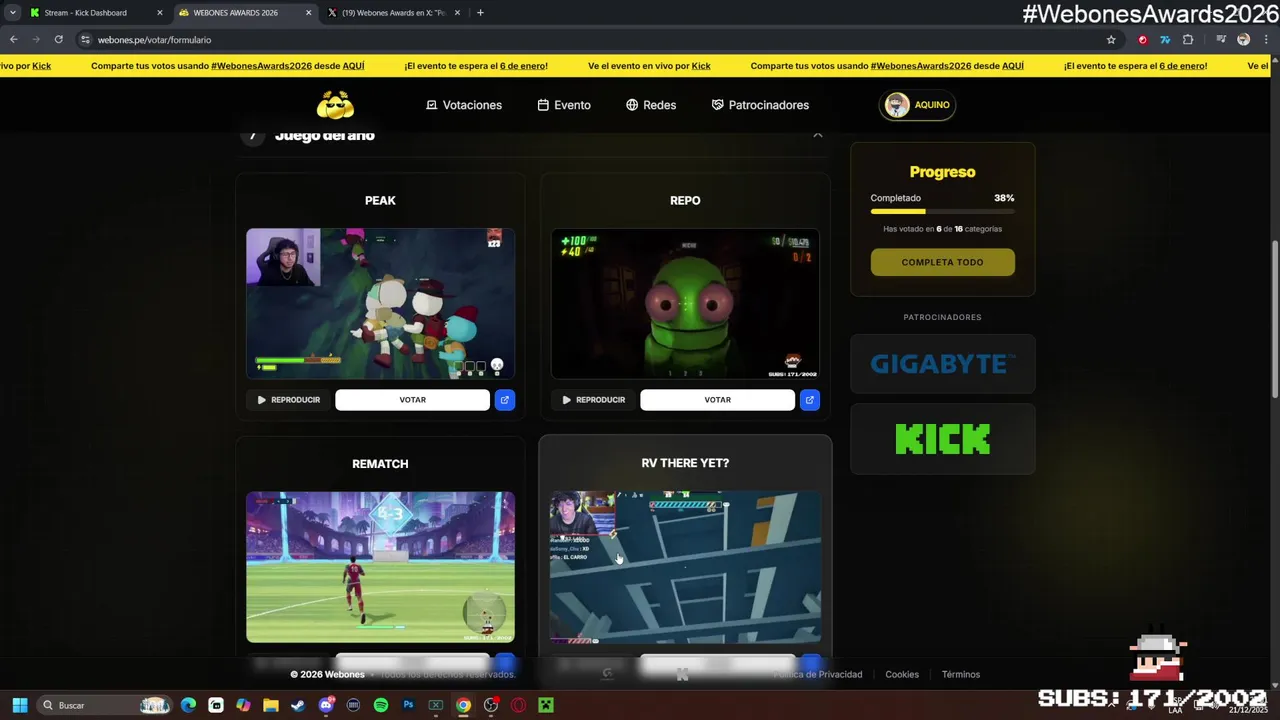Open the Cookies footer link
Viewport: 1280px width, 720px height.
click(x=902, y=674)
